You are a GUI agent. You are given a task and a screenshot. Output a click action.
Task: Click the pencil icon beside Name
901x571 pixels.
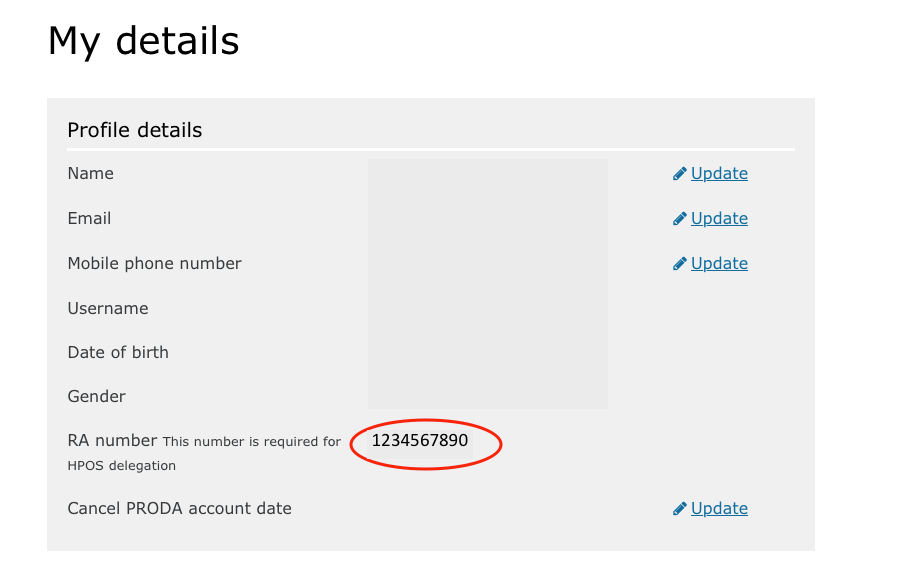(x=680, y=173)
